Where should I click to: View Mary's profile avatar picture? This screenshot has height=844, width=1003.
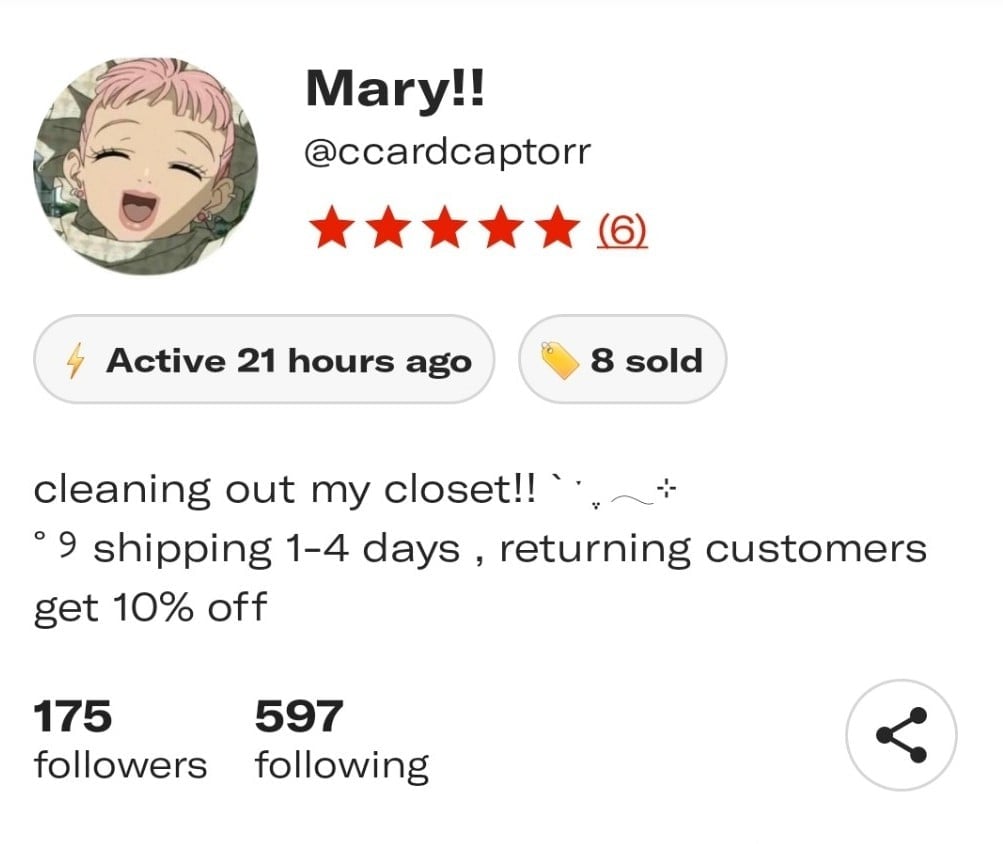146,166
